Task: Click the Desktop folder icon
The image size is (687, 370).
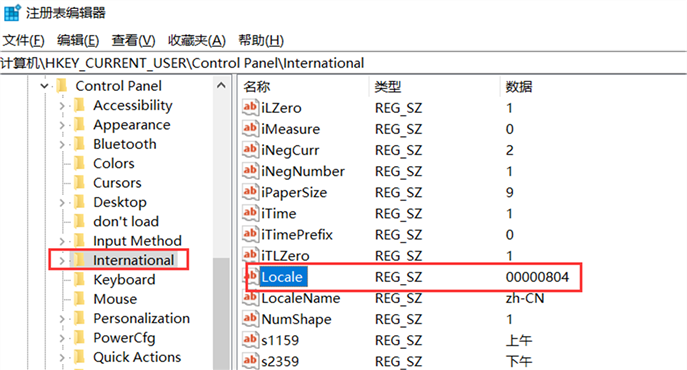Action: coord(80,202)
